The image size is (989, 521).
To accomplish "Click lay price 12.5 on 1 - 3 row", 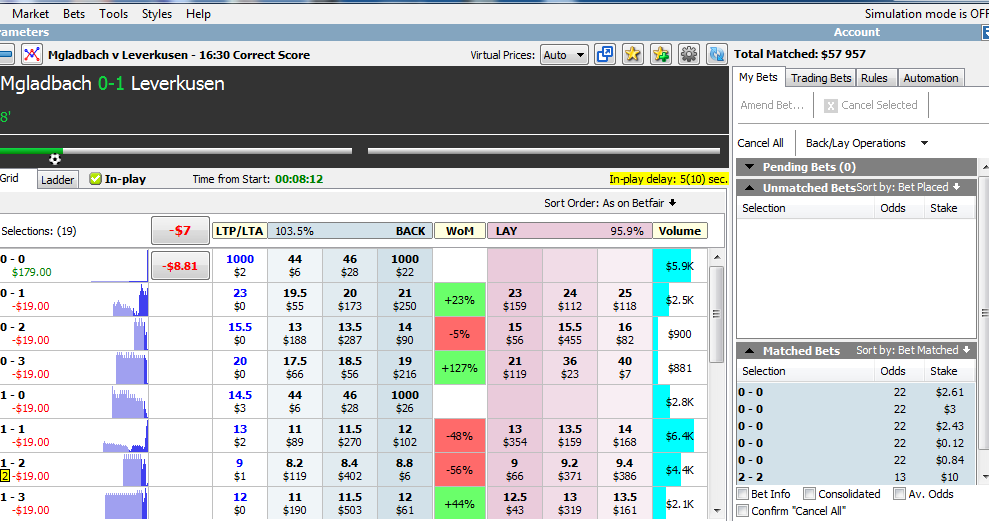I will [515, 503].
